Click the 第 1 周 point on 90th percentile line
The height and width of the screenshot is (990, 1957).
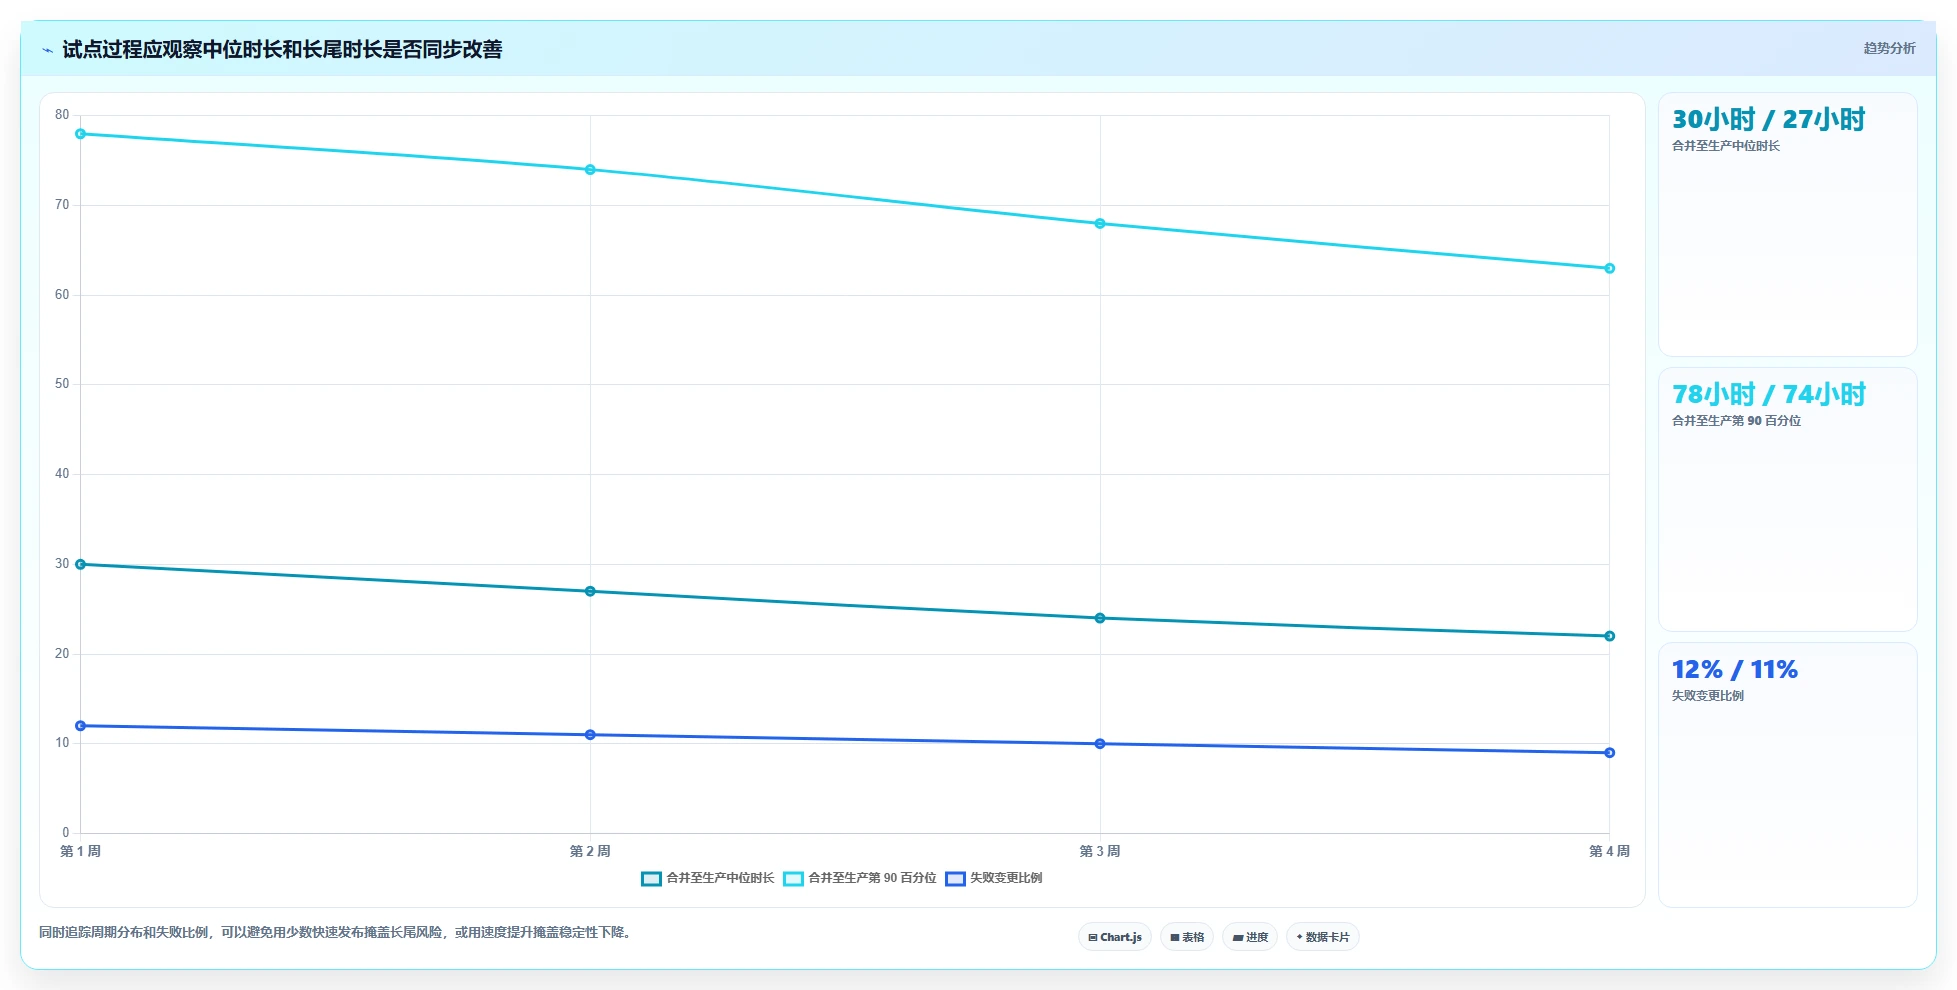pos(80,134)
